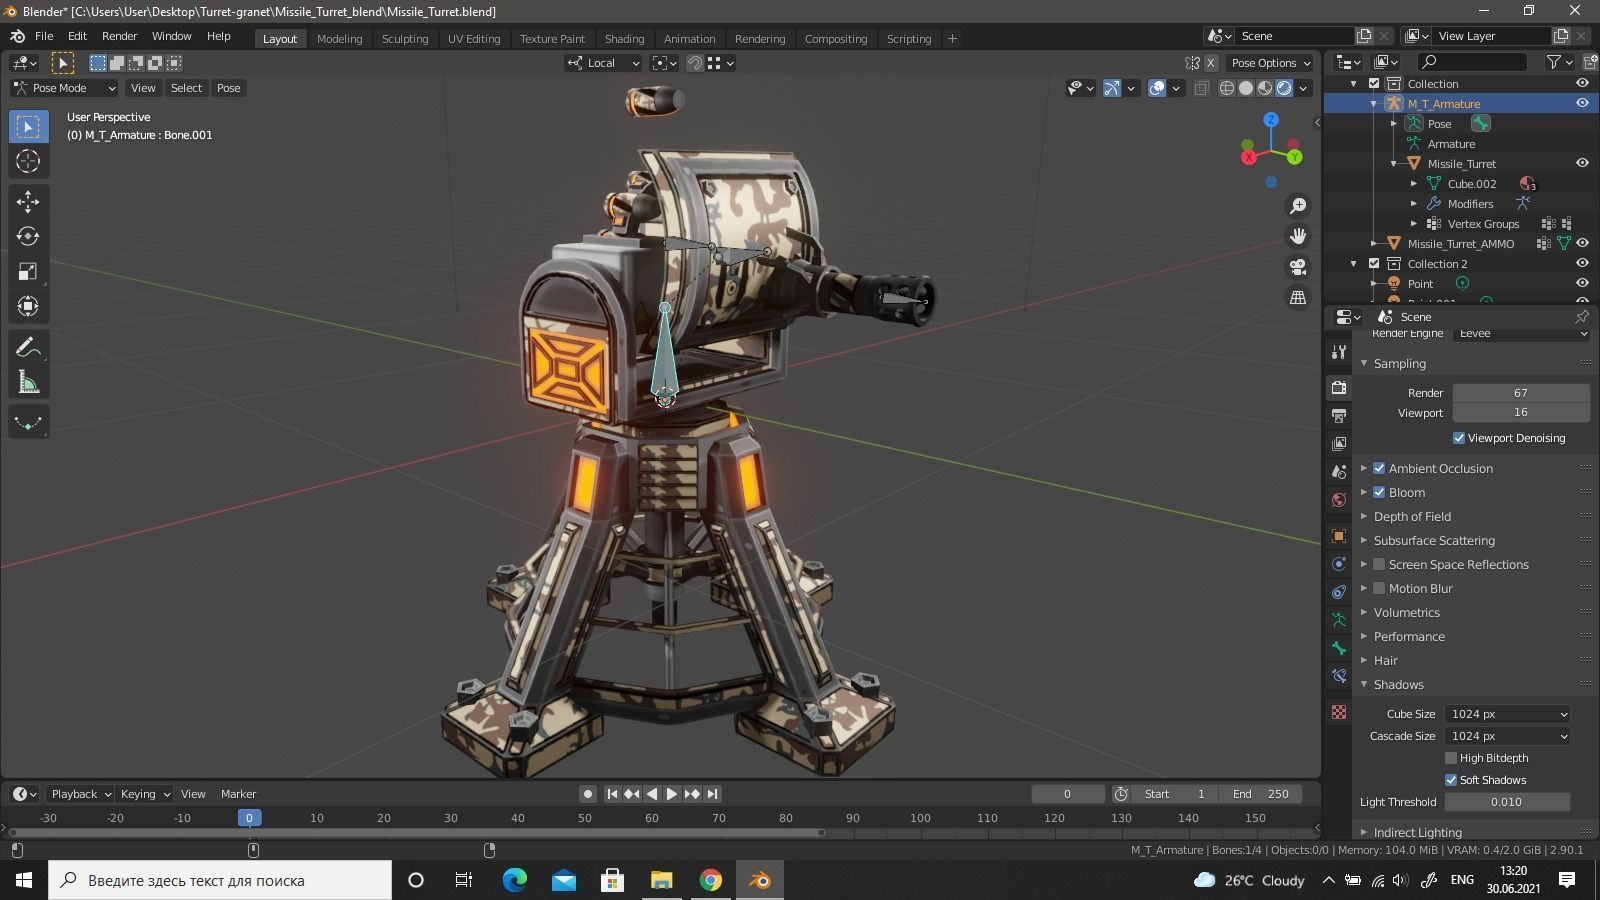Open the Bone properties tab
This screenshot has height=900, width=1600.
click(x=1339, y=648)
